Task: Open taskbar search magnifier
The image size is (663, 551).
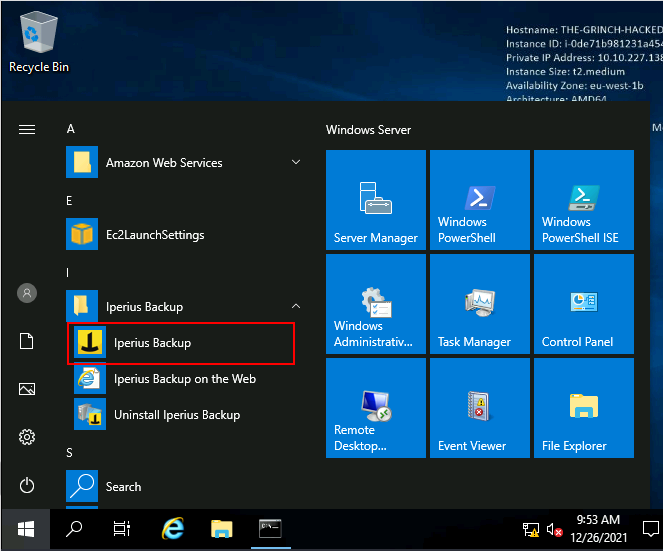Action: click(74, 529)
